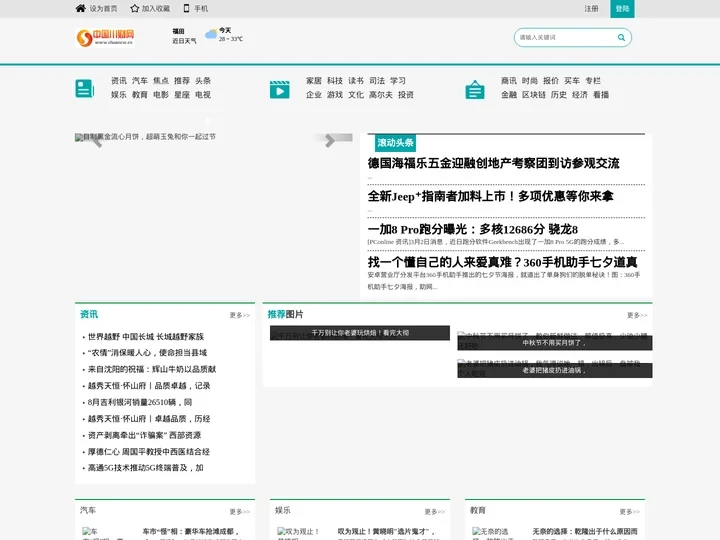The width and height of the screenshot is (720, 540).
Task: Open the 游戏 nav menu item
Action: pos(335,95)
